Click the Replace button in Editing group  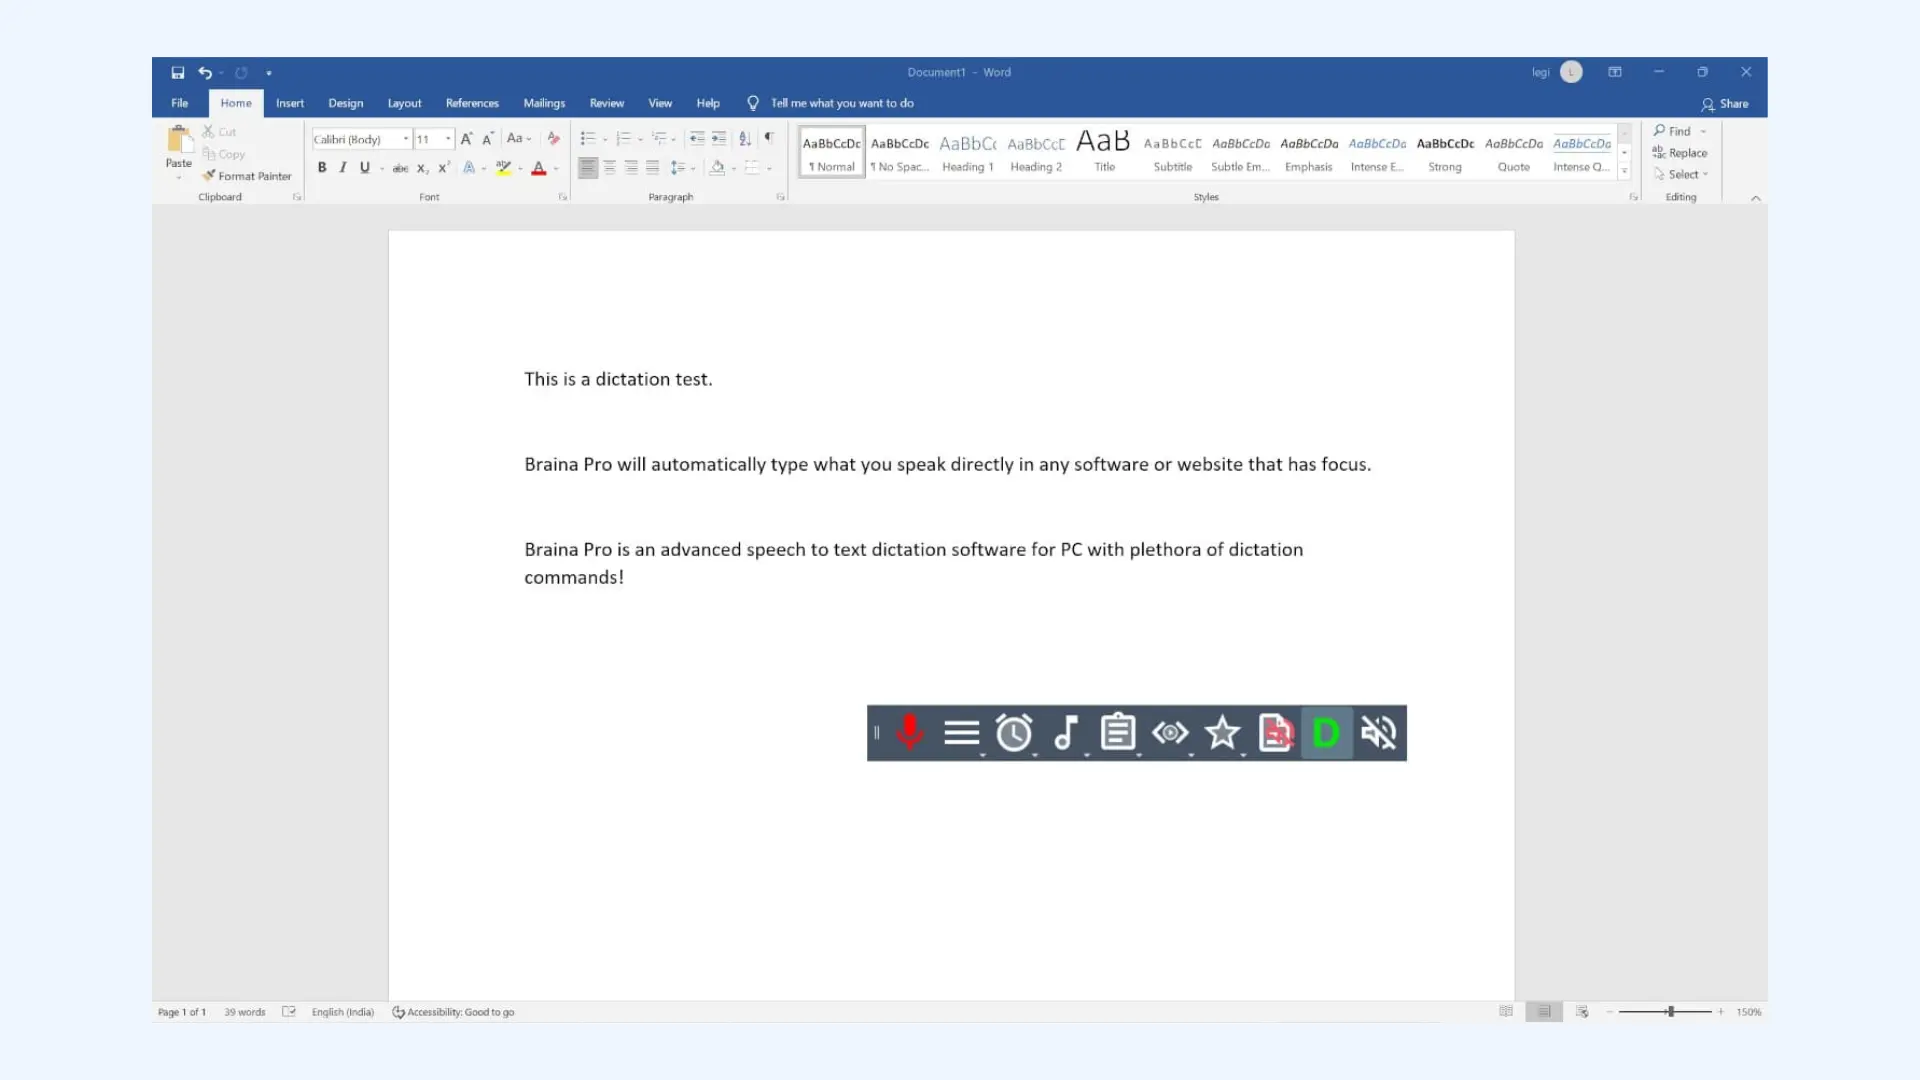point(1686,152)
